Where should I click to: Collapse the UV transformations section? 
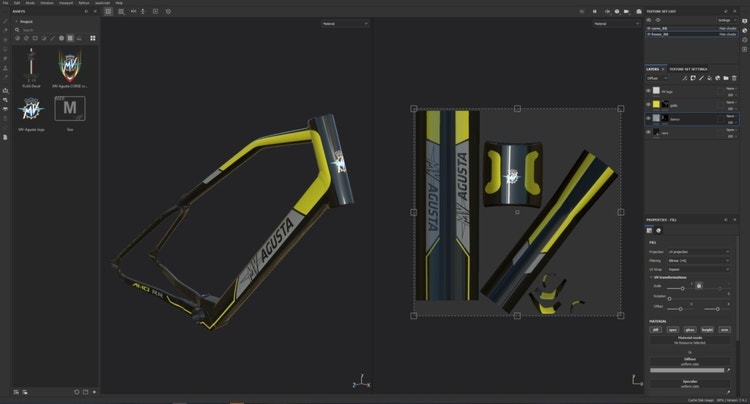point(651,277)
